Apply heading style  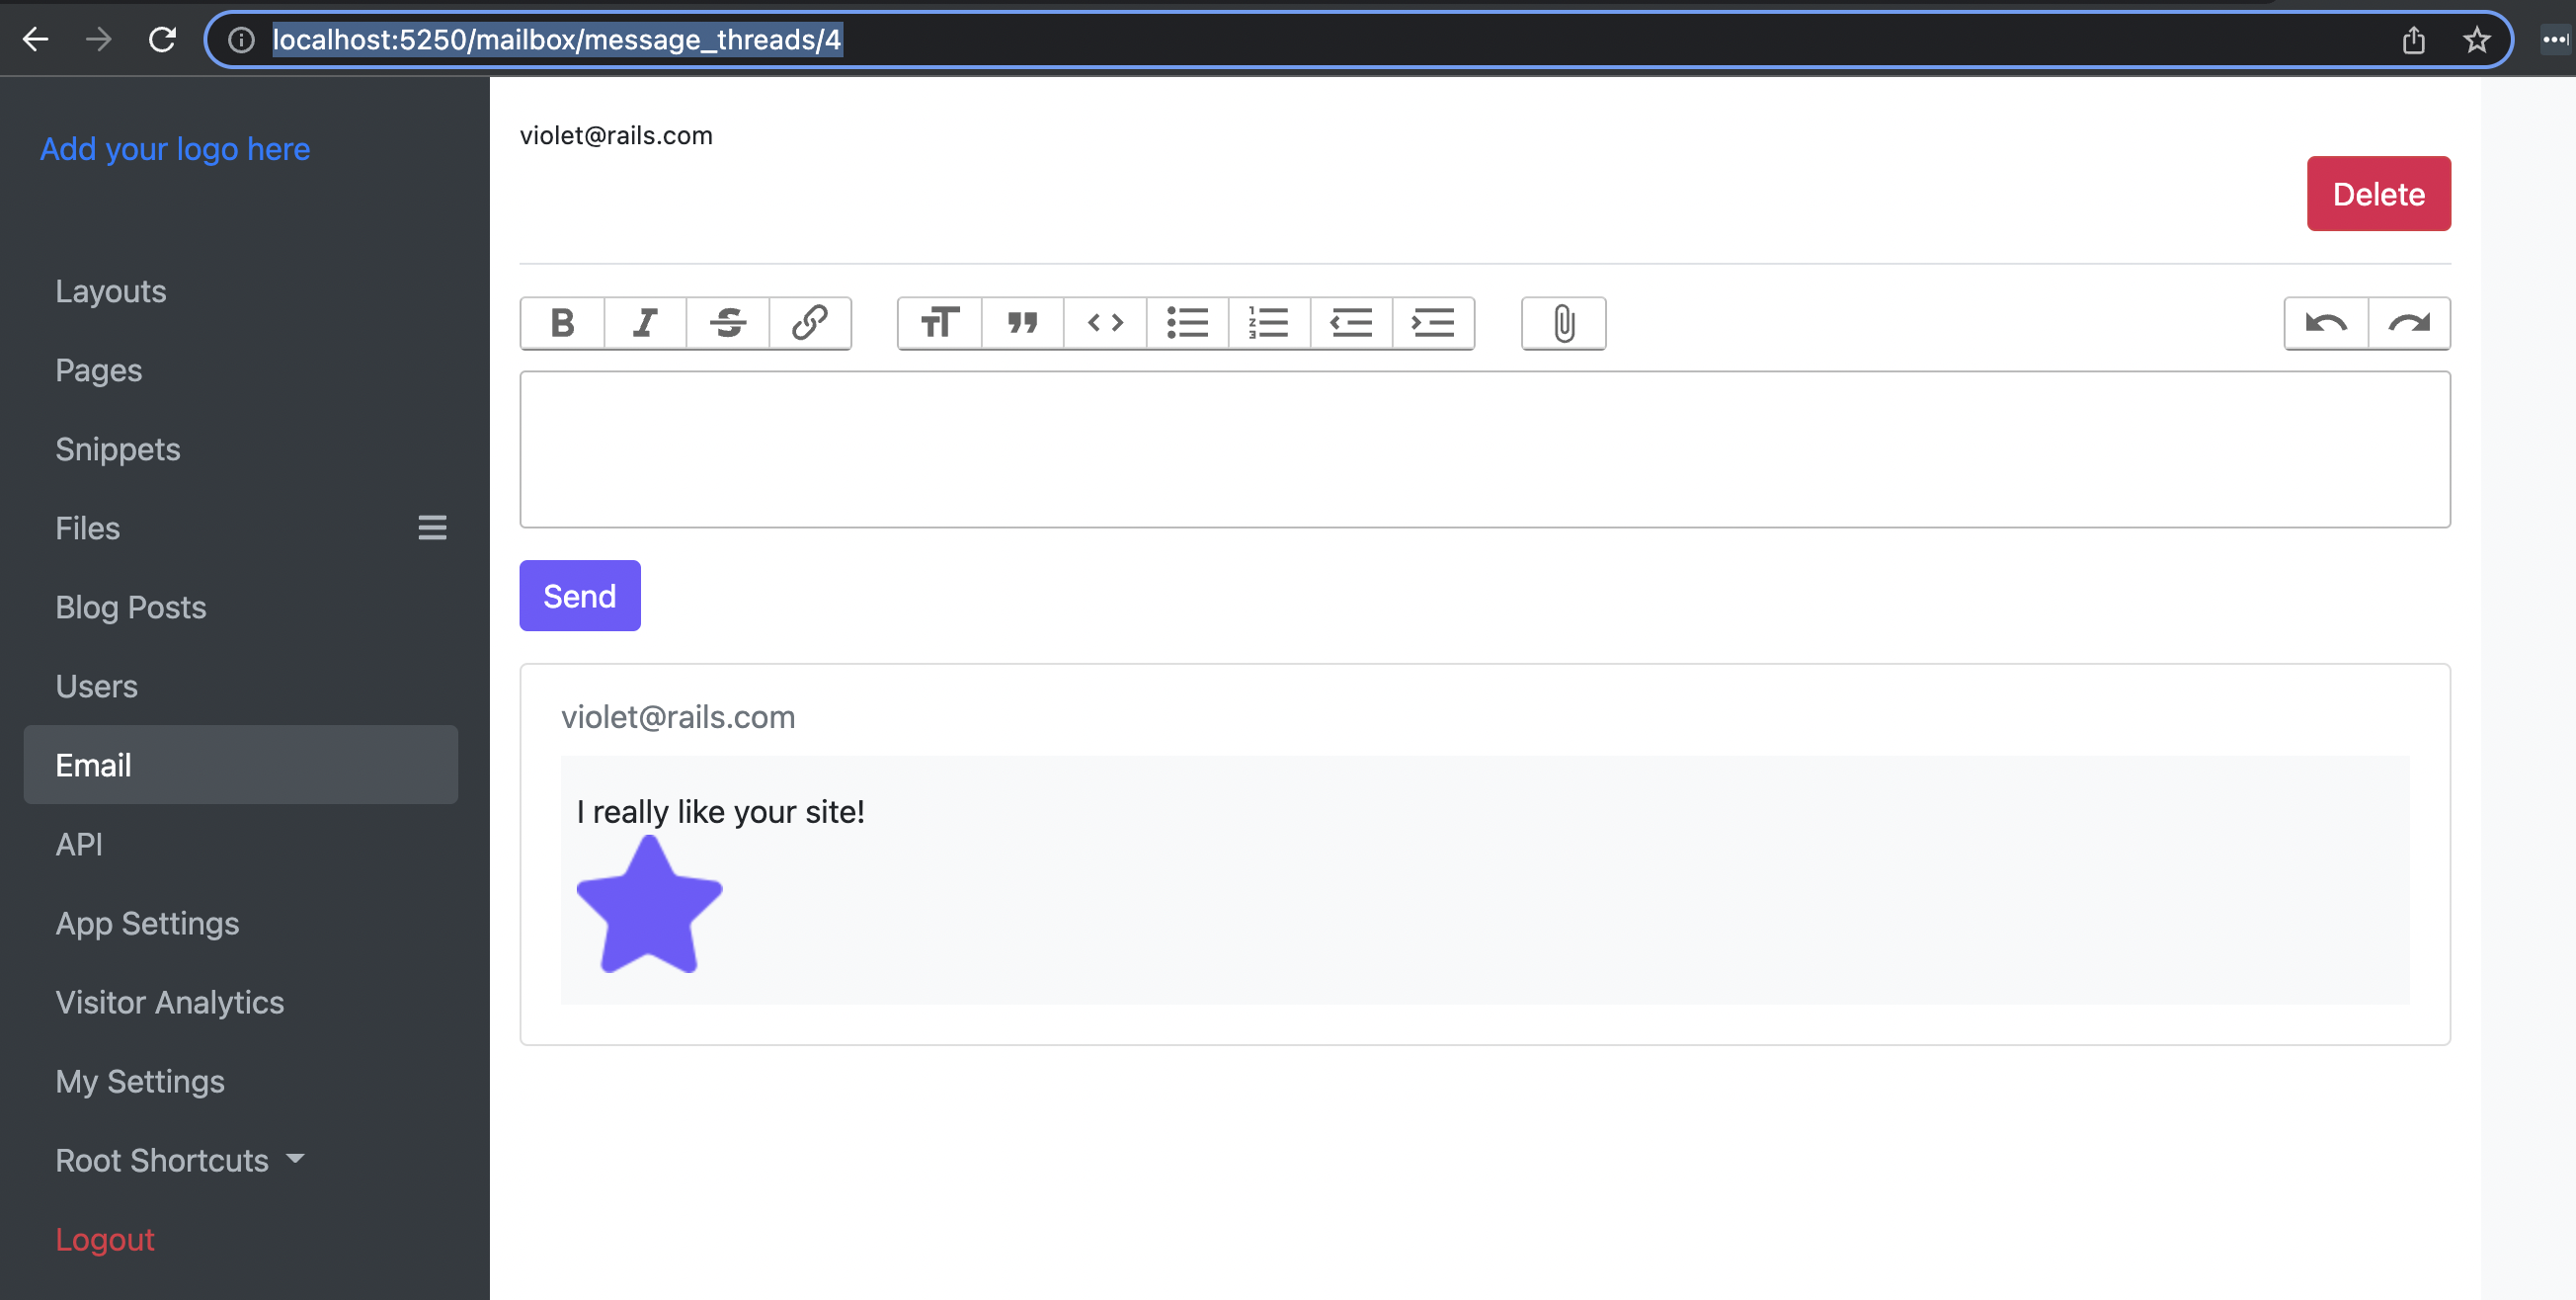pyautogui.click(x=938, y=323)
